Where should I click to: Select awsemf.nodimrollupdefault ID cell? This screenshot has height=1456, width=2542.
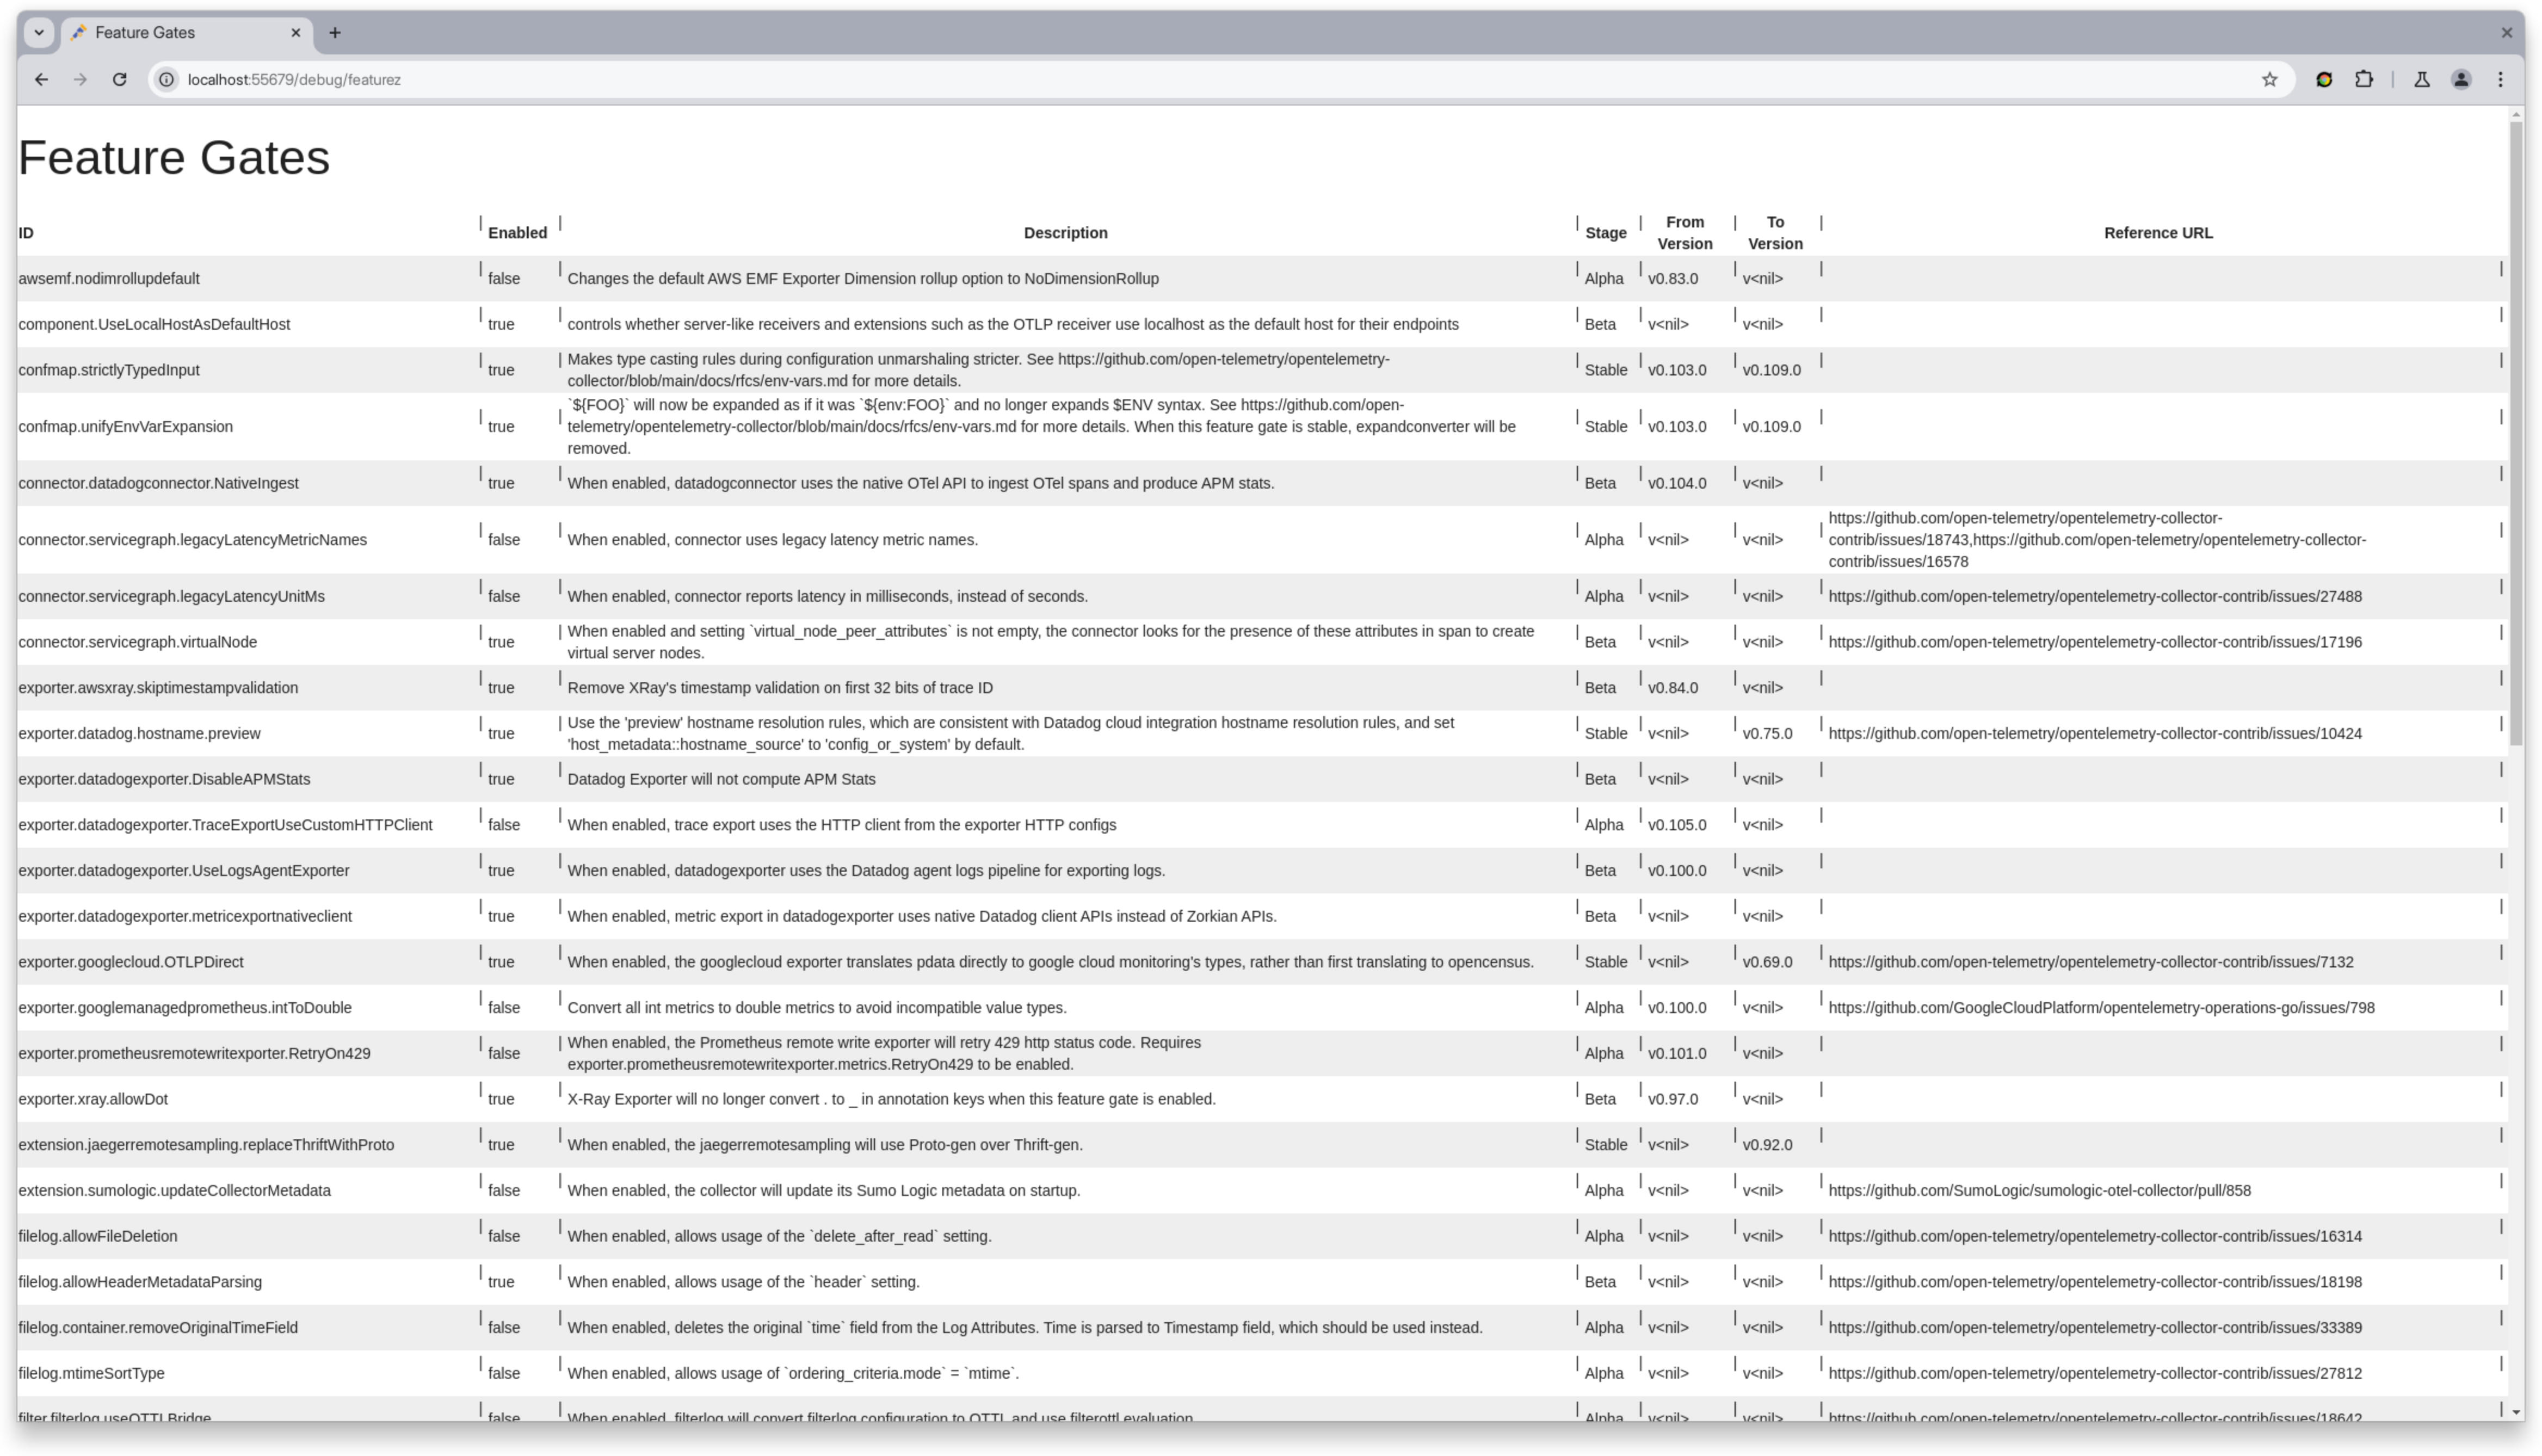tap(109, 279)
